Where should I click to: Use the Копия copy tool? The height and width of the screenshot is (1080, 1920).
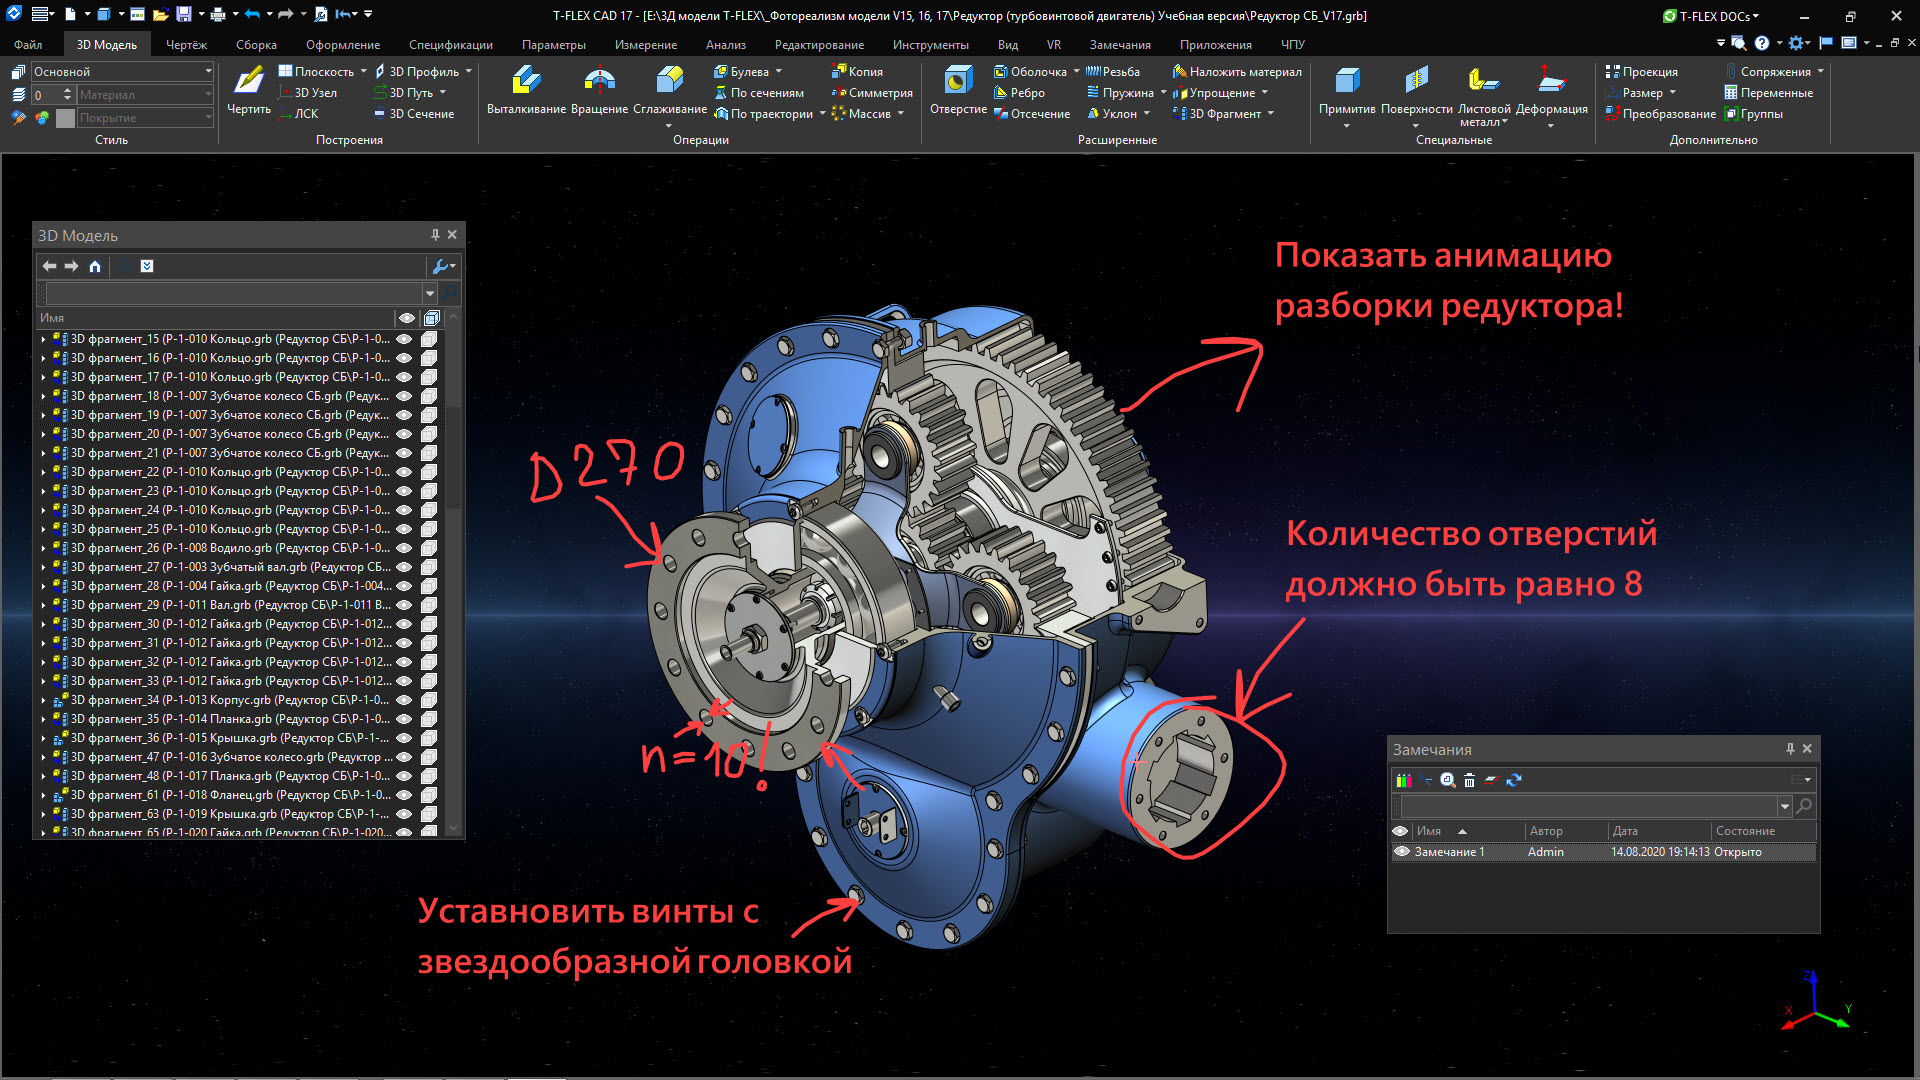[x=857, y=71]
